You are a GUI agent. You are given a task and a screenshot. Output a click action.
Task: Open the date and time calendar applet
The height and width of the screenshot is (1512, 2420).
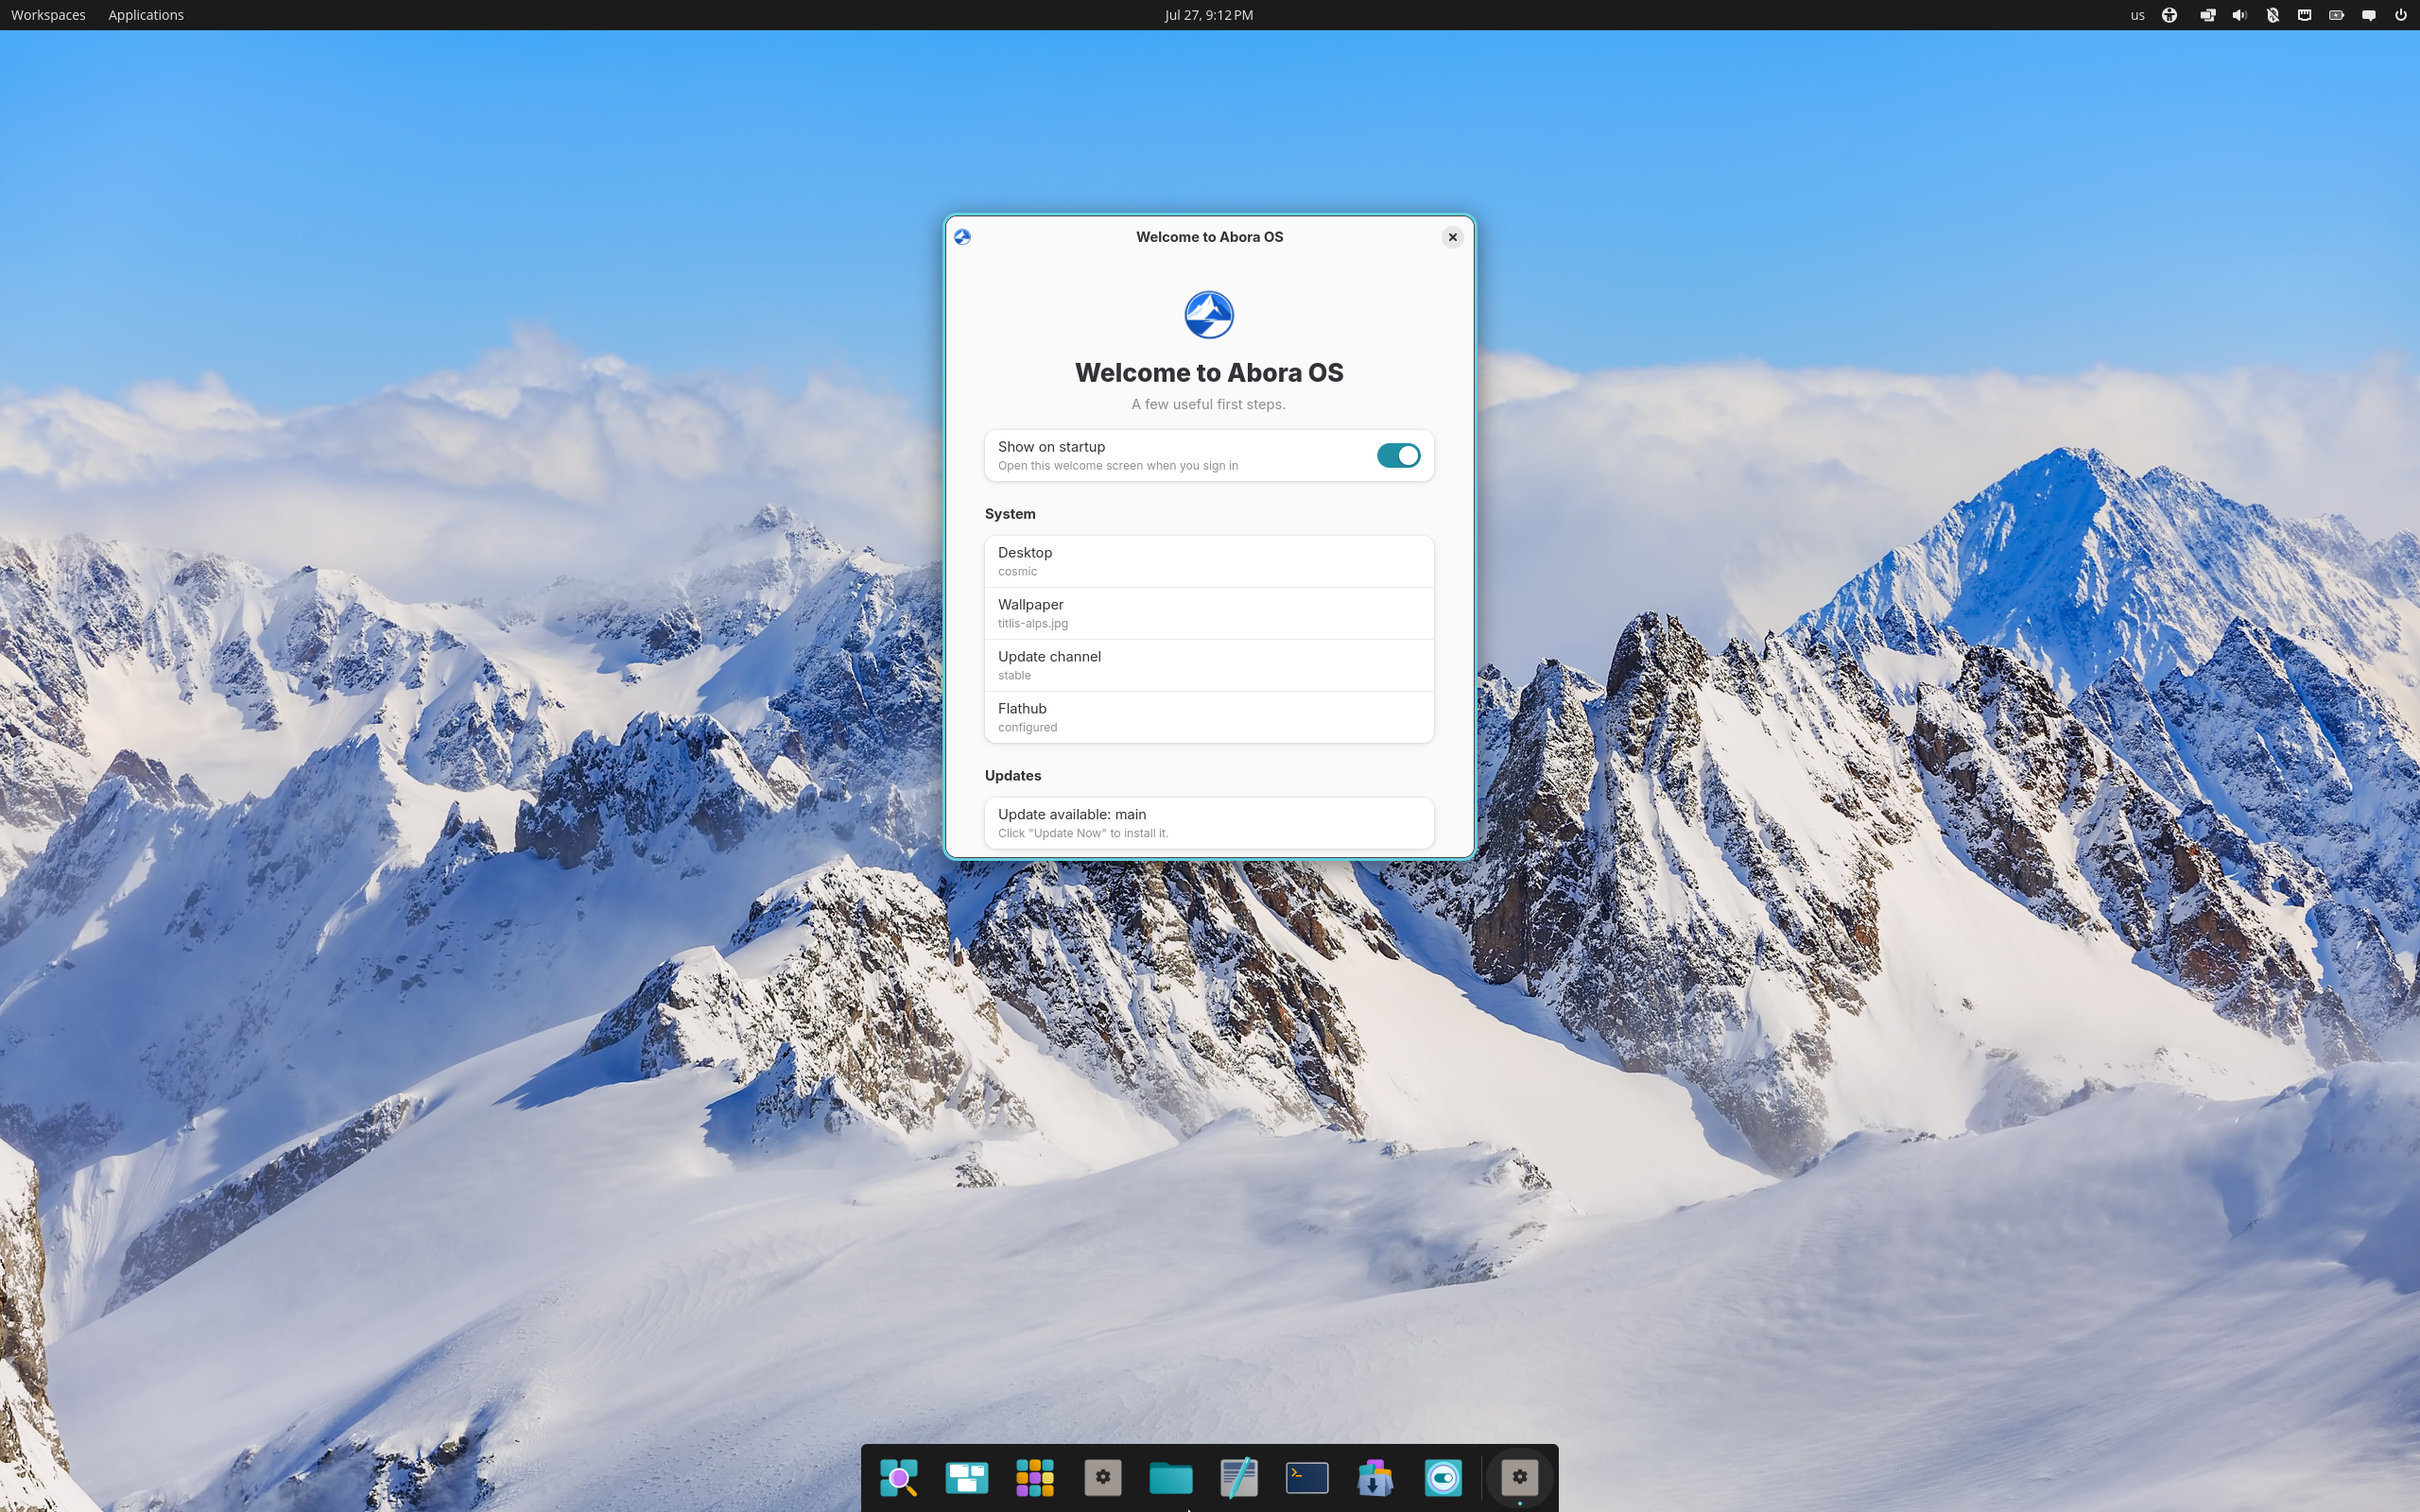coord(1208,15)
